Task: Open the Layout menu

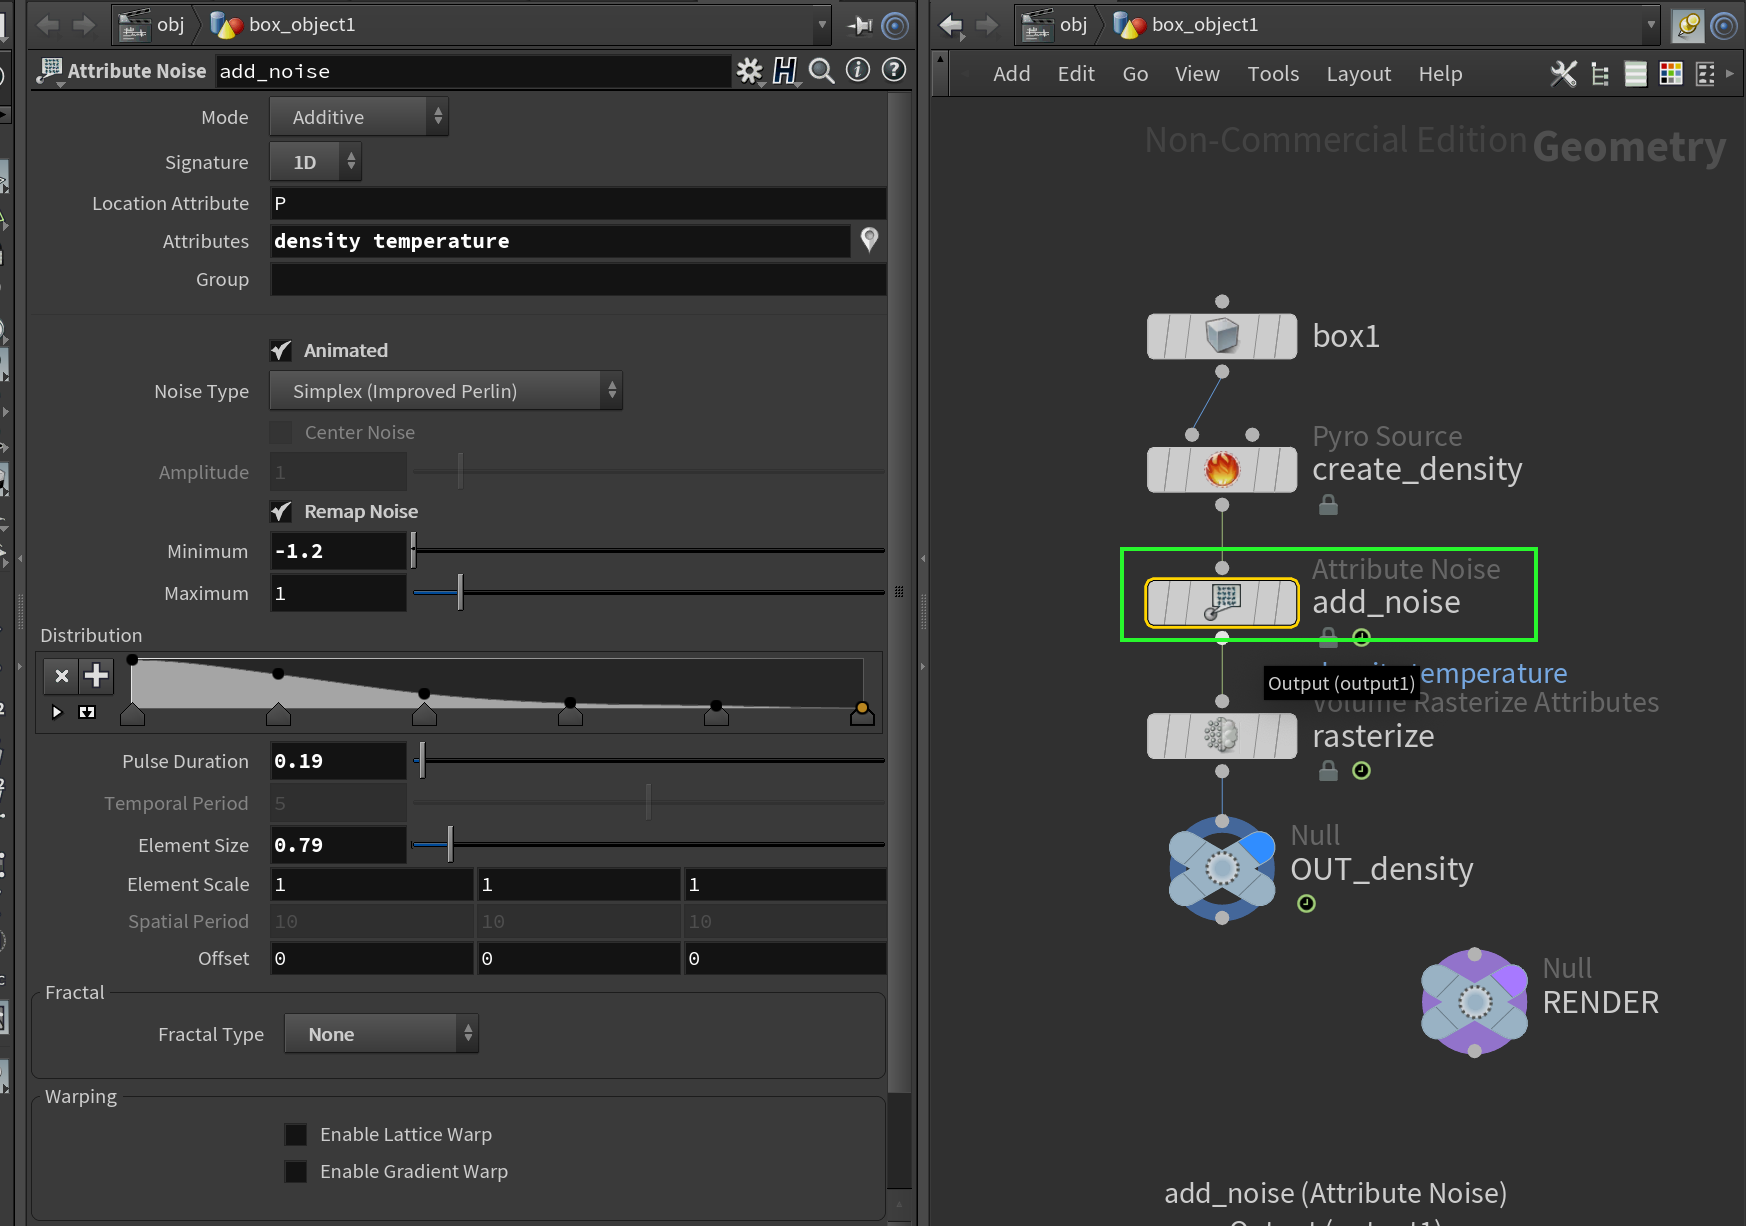Action: pyautogui.click(x=1358, y=73)
